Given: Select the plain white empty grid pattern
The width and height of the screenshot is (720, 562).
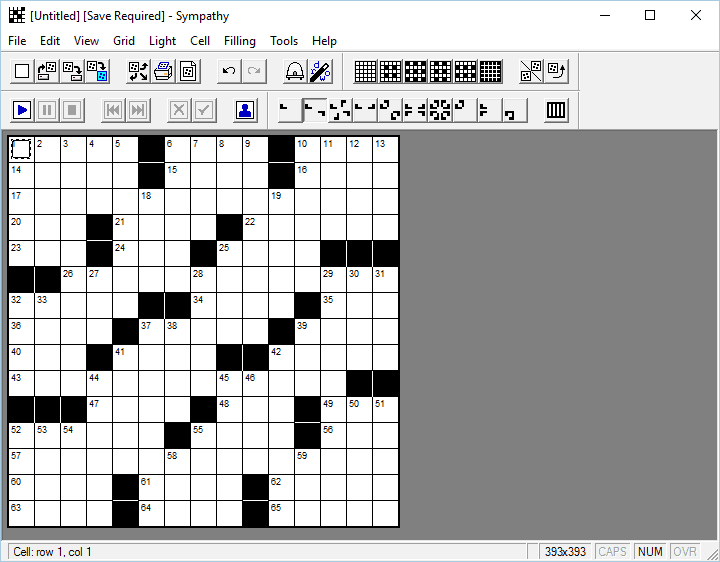Looking at the screenshot, I should [x=366, y=71].
